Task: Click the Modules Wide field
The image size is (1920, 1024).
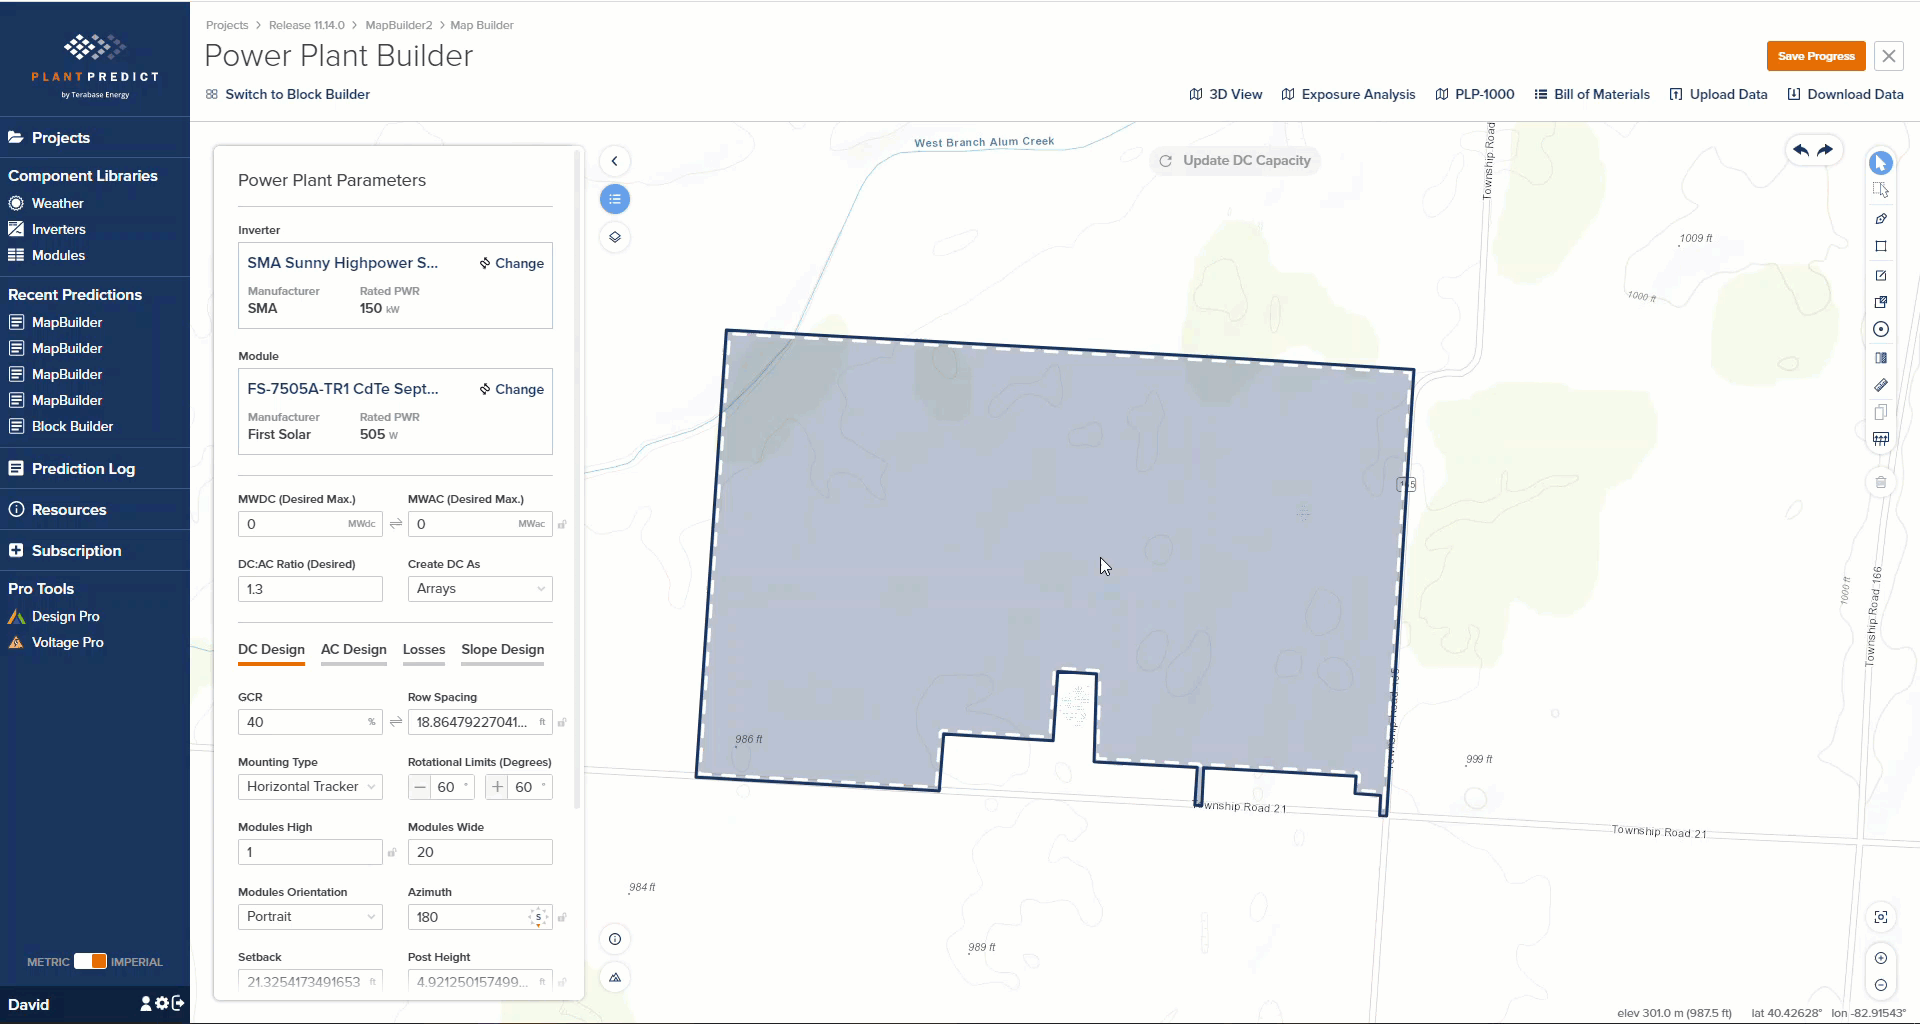Action: pos(480,852)
